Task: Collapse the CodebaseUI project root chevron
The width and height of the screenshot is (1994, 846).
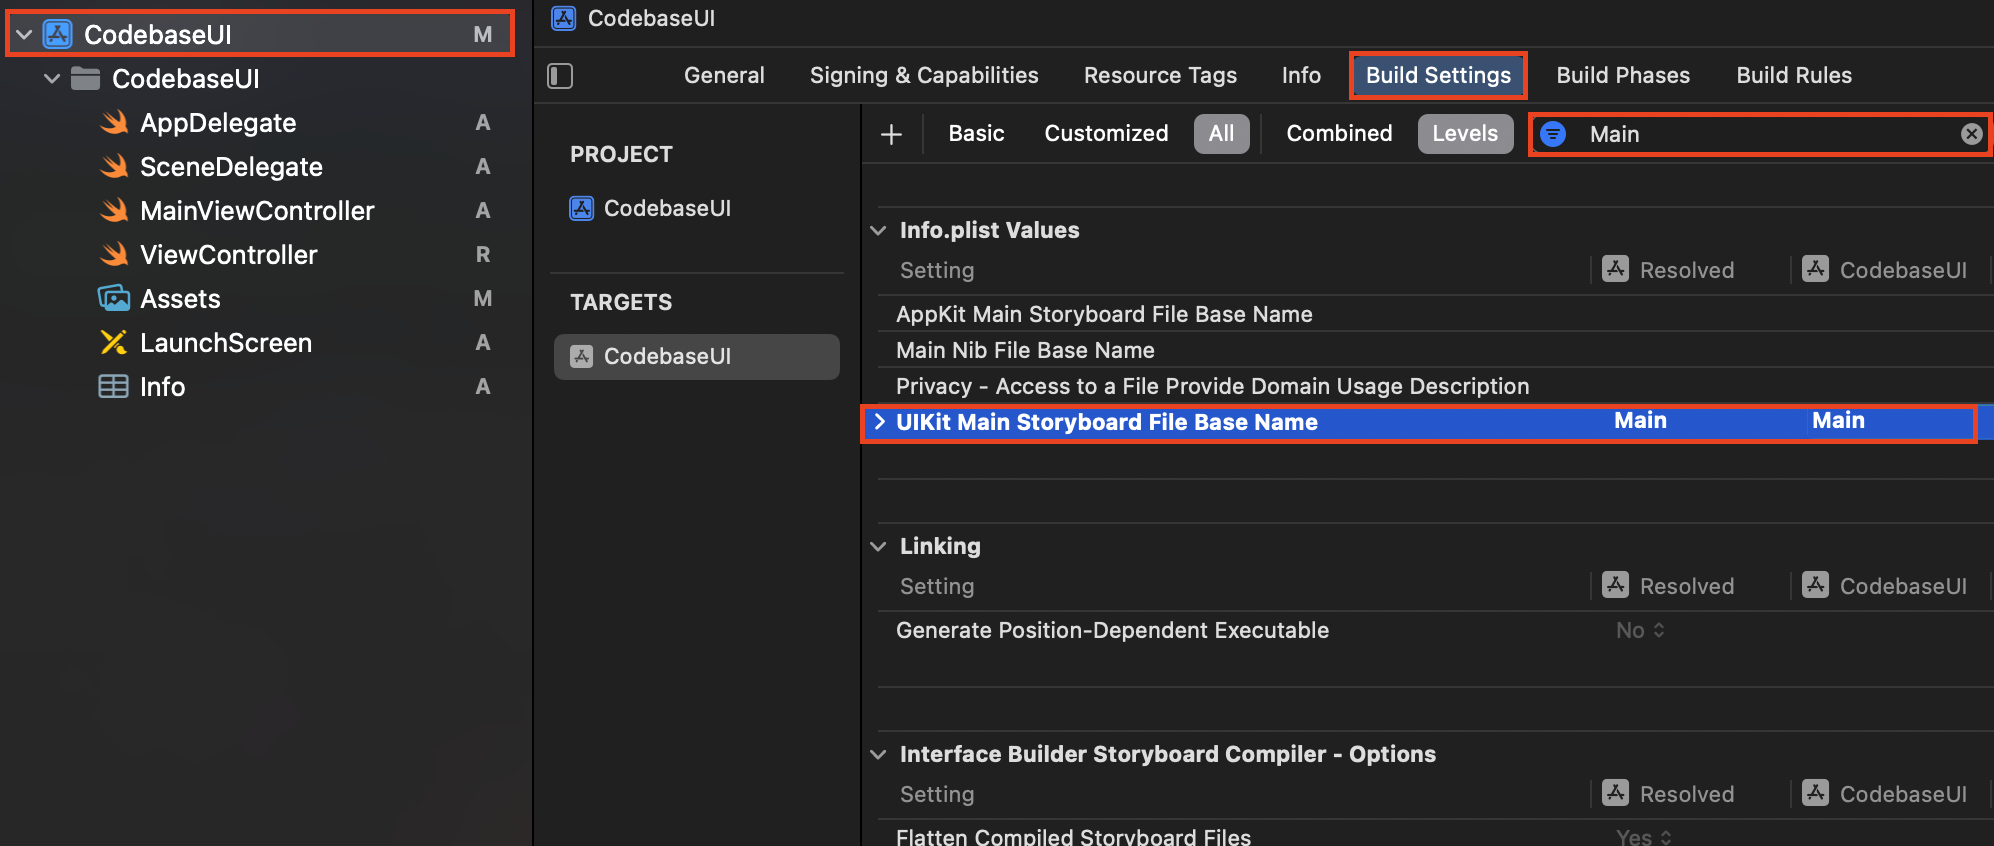Action: point(24,35)
